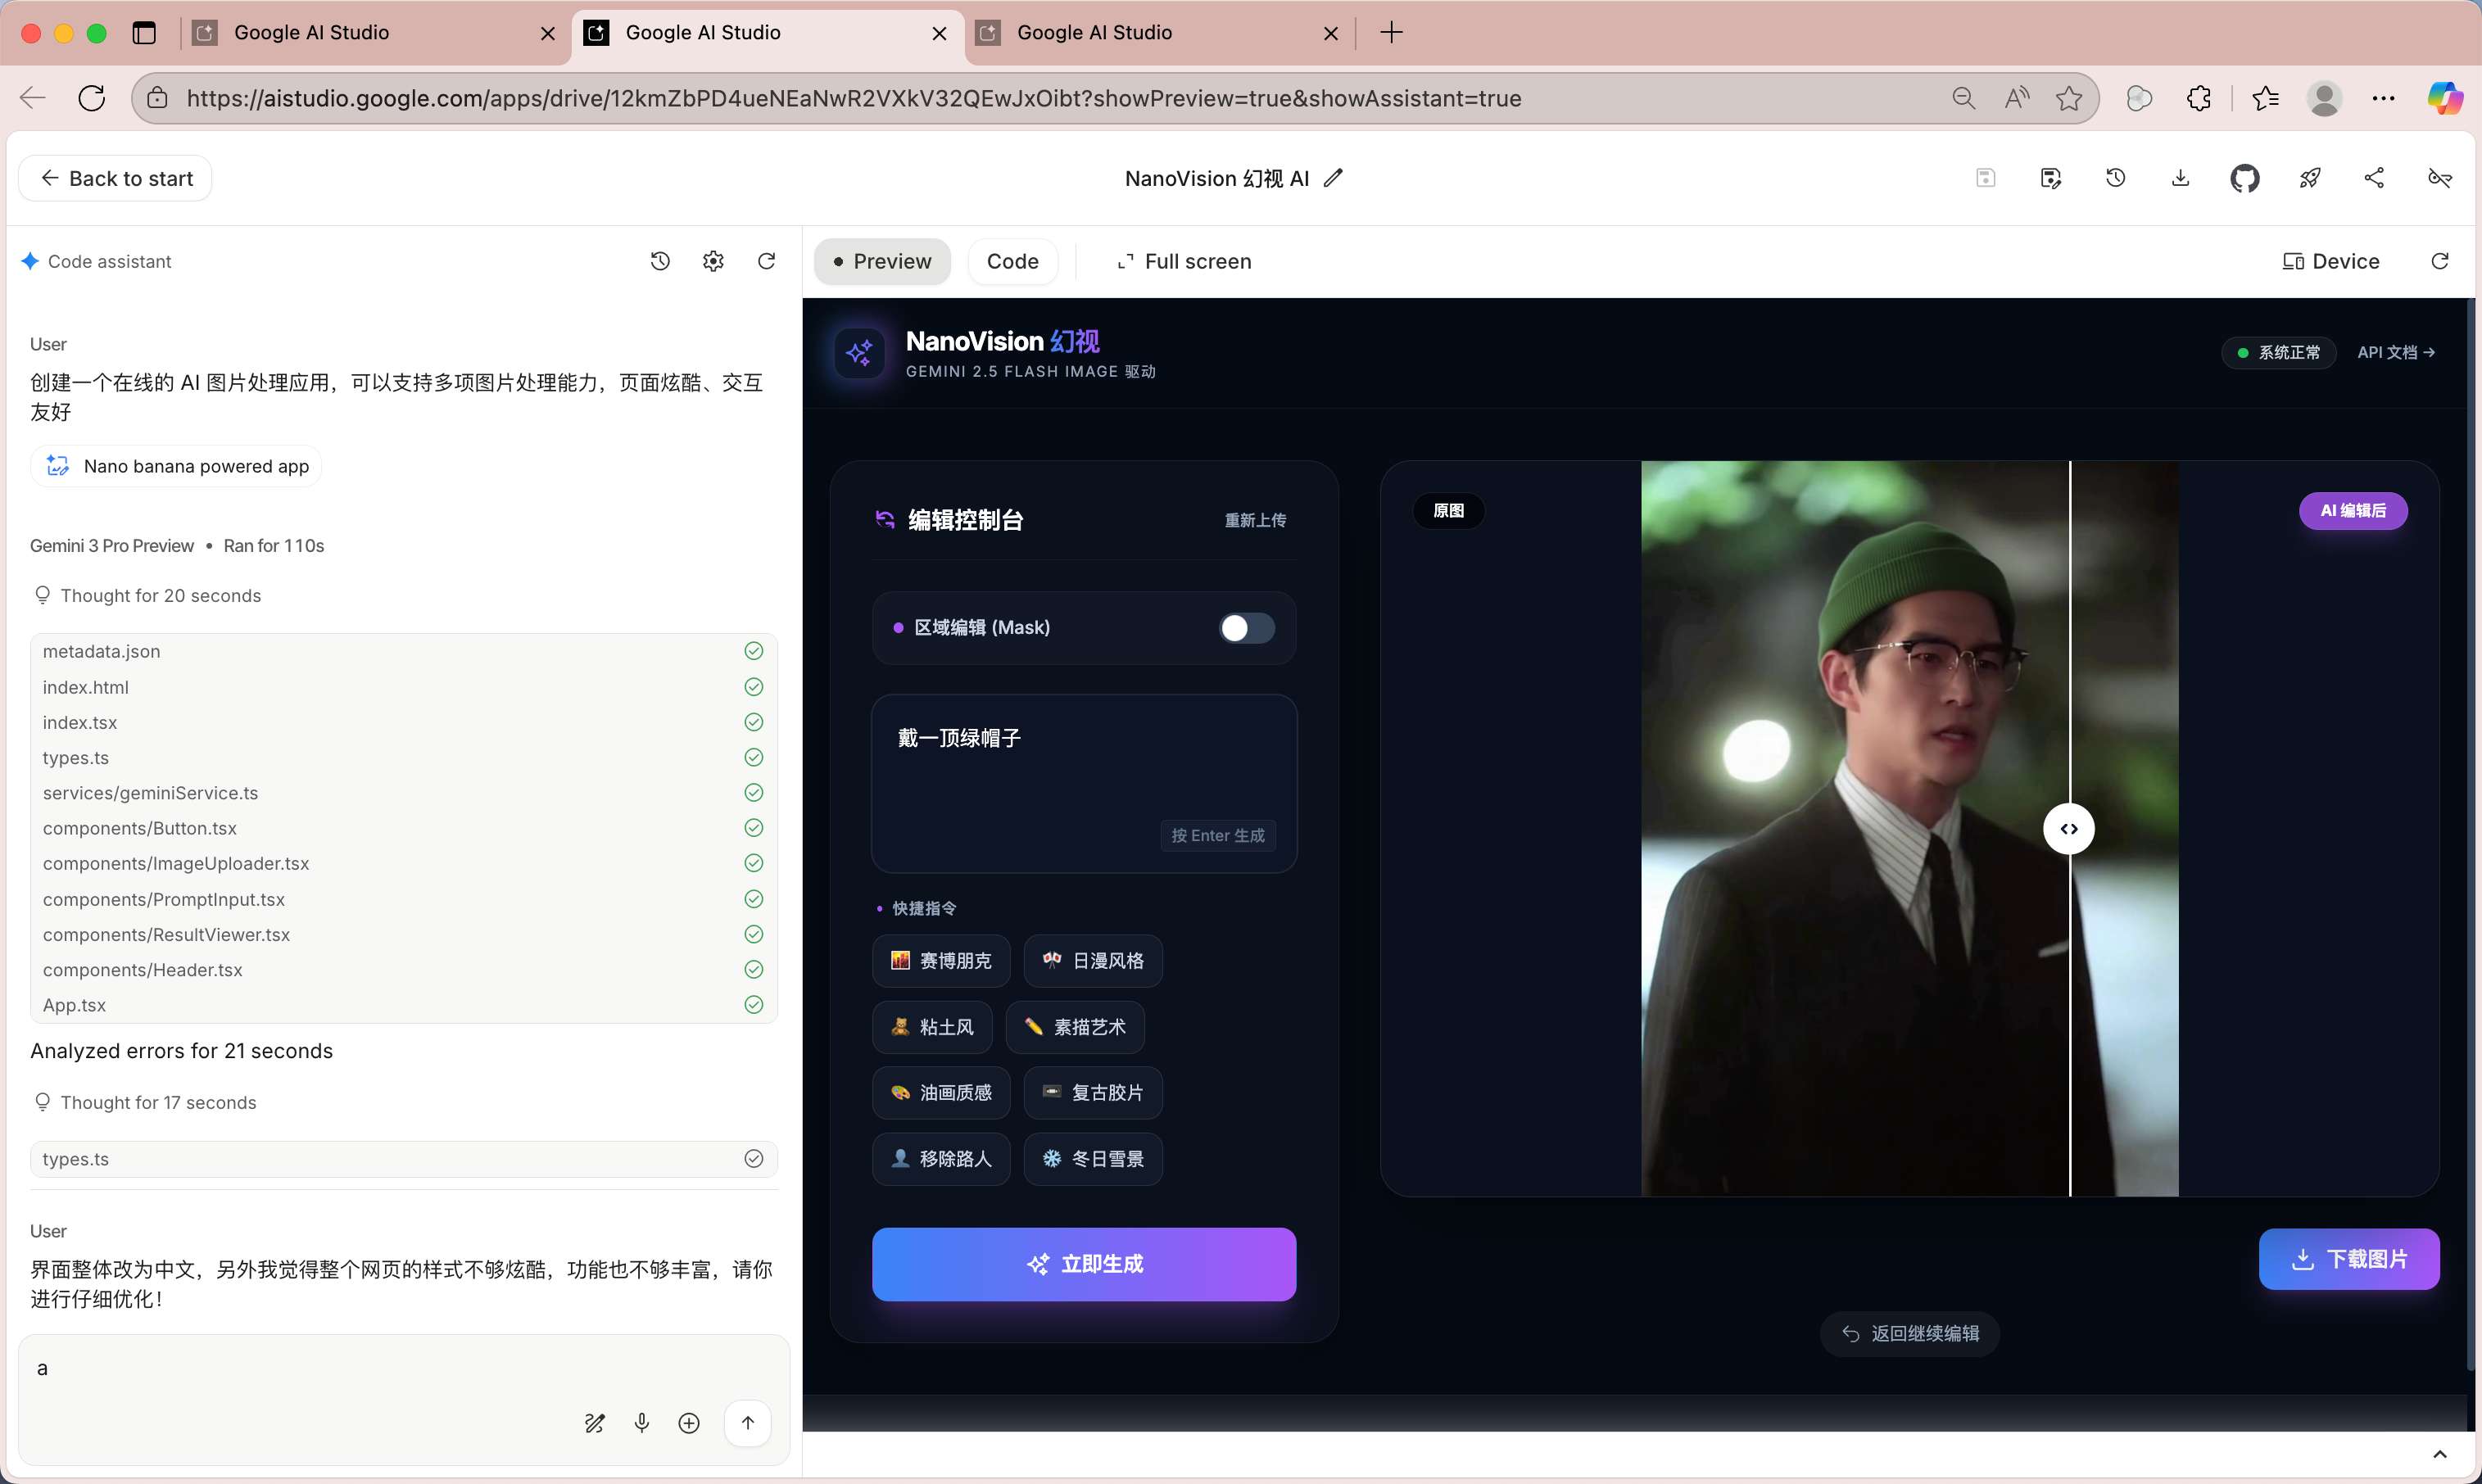Click the microphone icon in chat input

point(642,1423)
